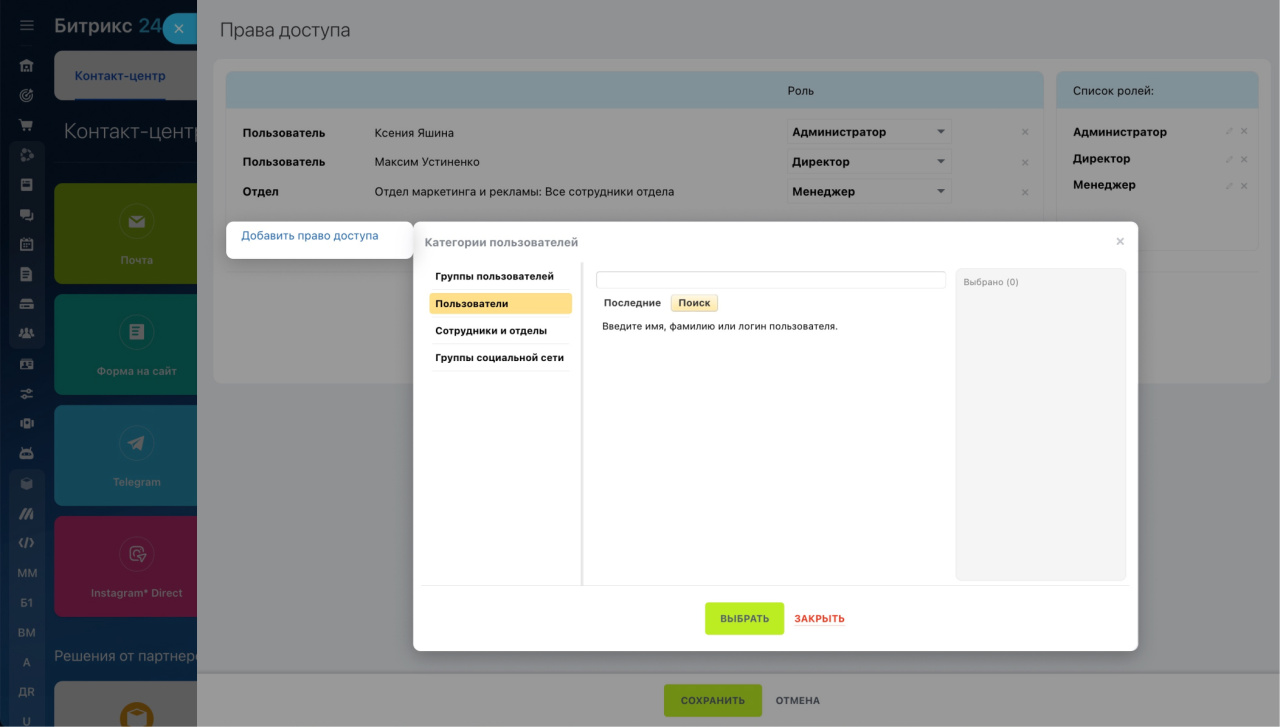Close the slider panel with blue X

pyautogui.click(x=178, y=29)
